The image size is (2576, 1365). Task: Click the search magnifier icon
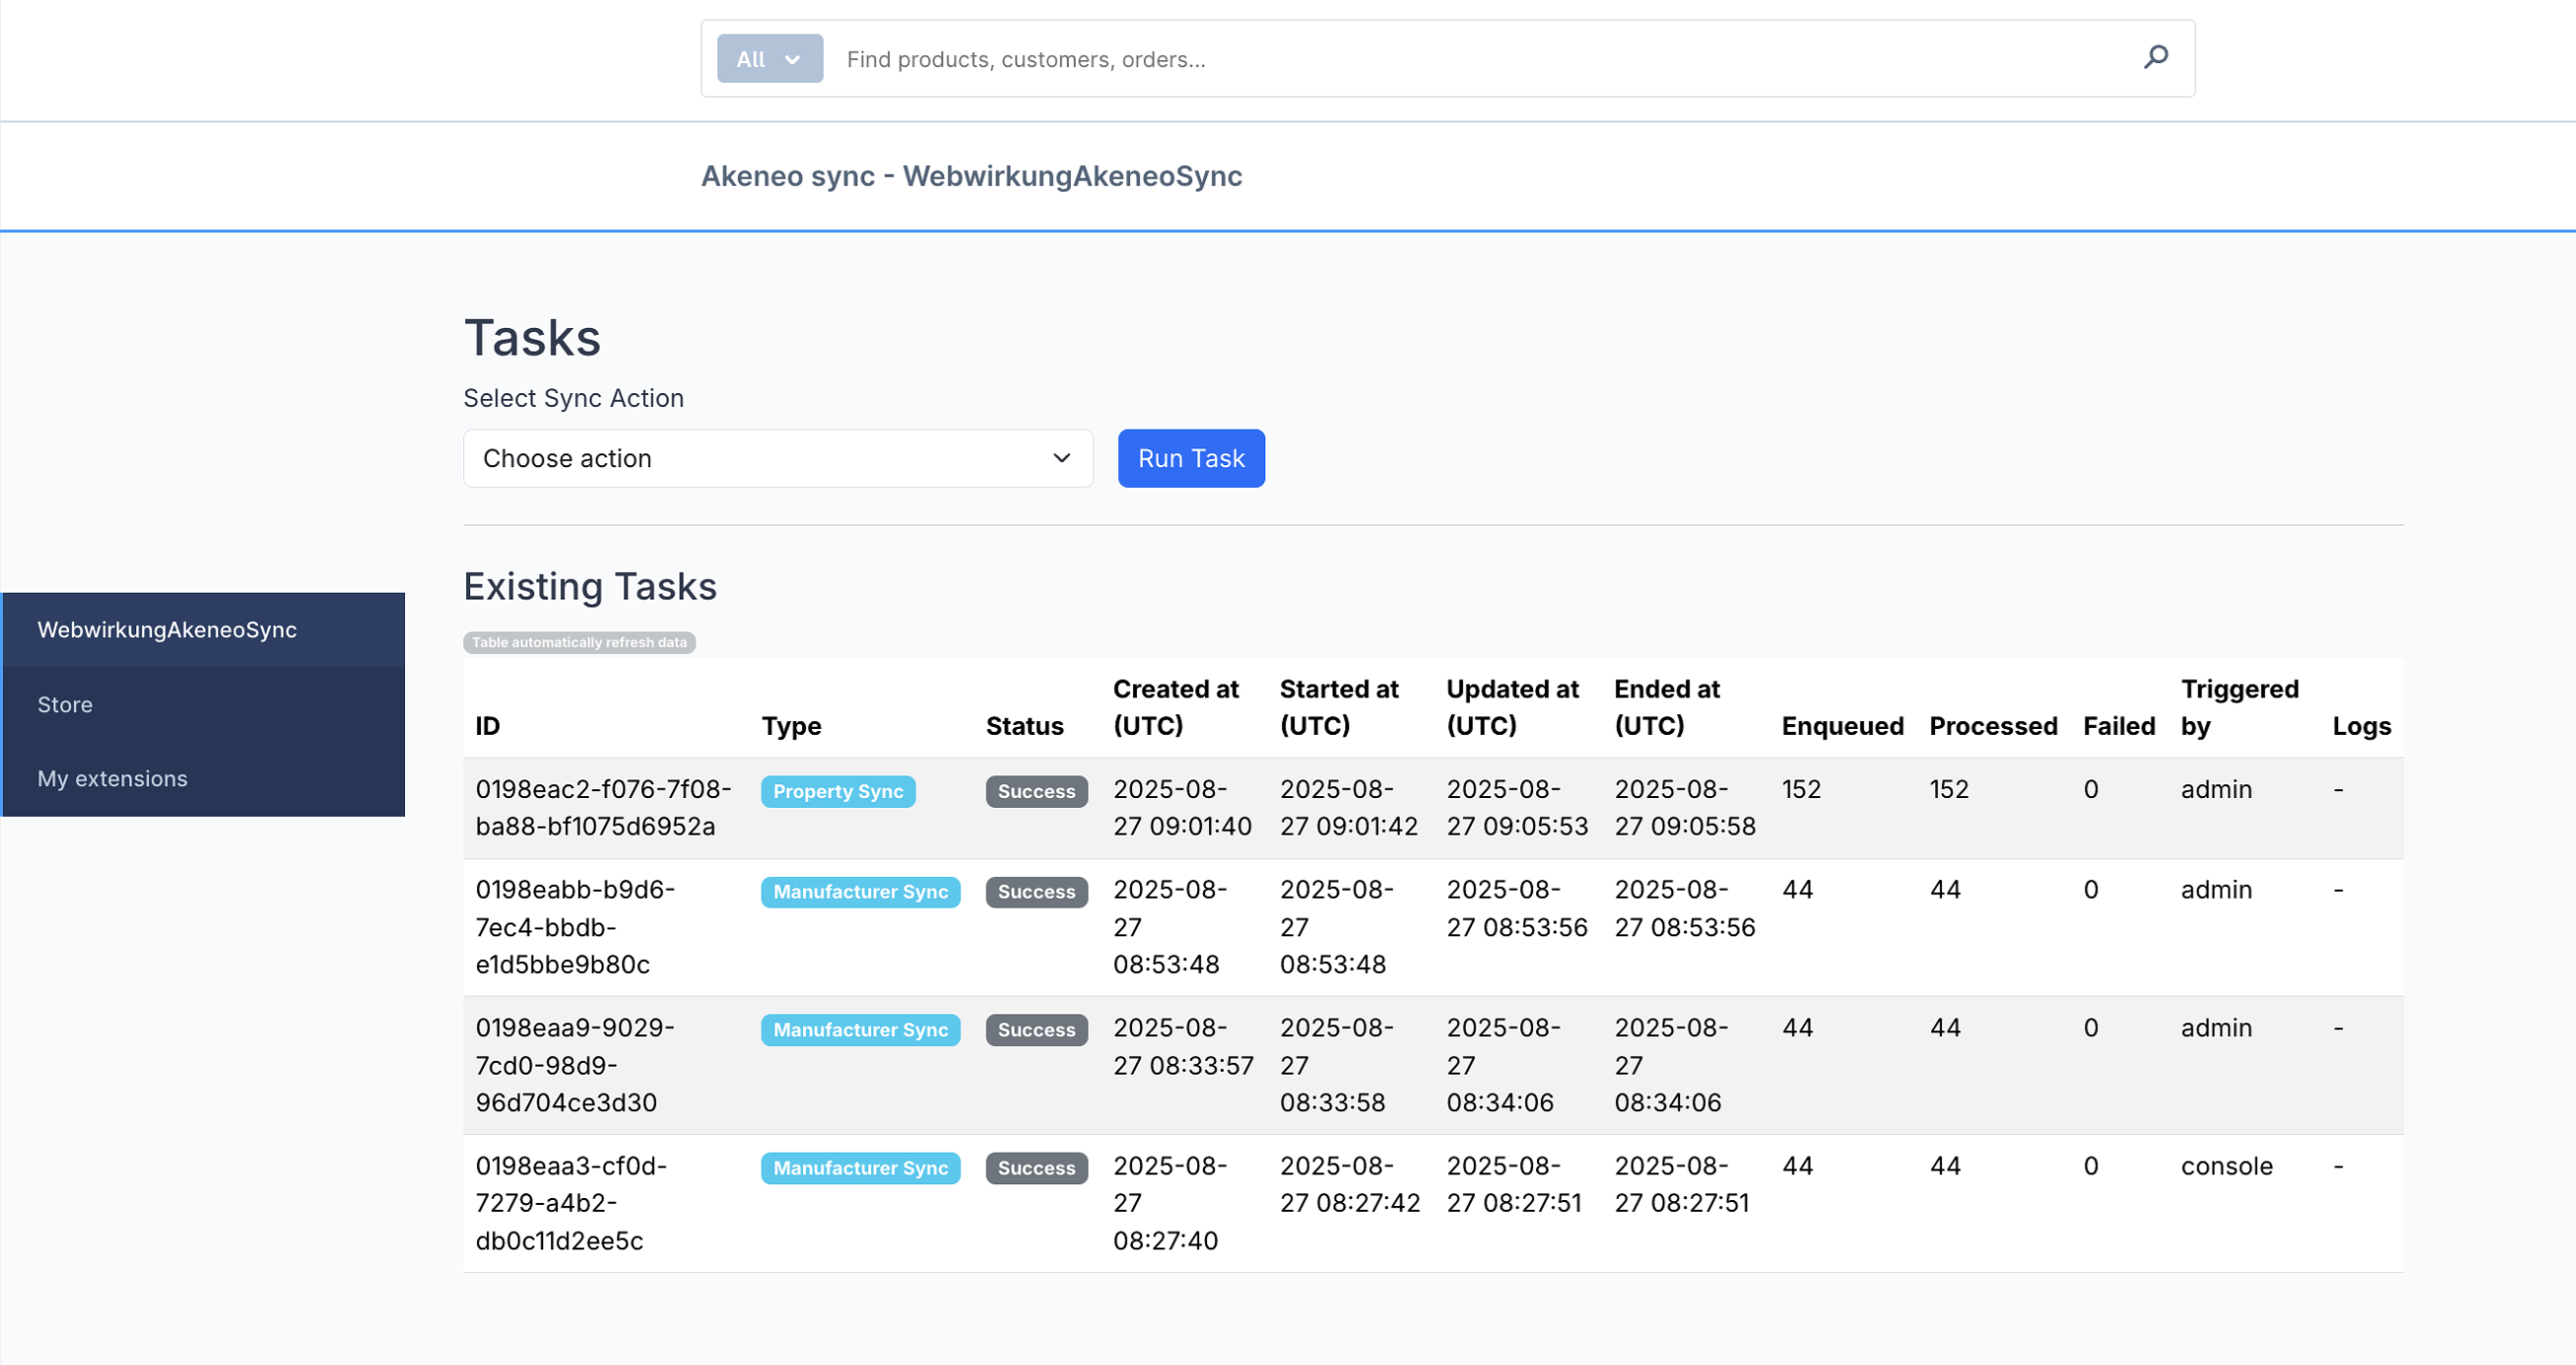click(2156, 57)
